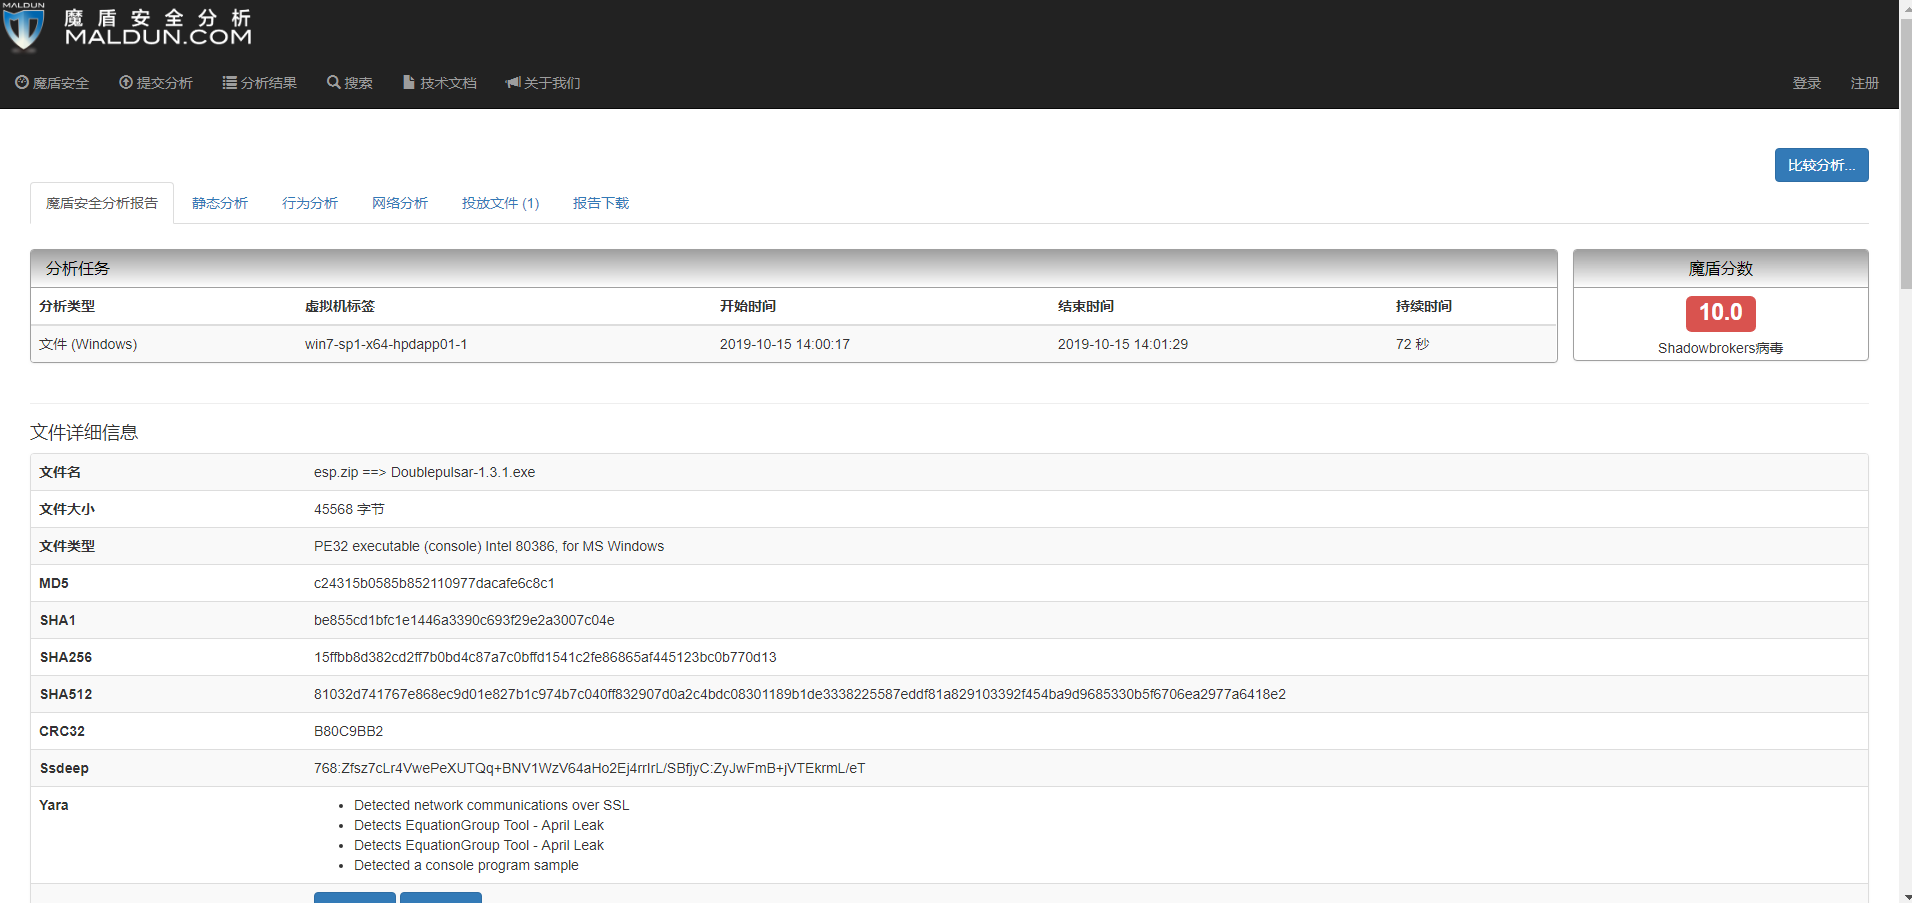Click the Shadowbrokers病毒 label
Viewport: 1912px width, 903px height.
tap(1721, 348)
